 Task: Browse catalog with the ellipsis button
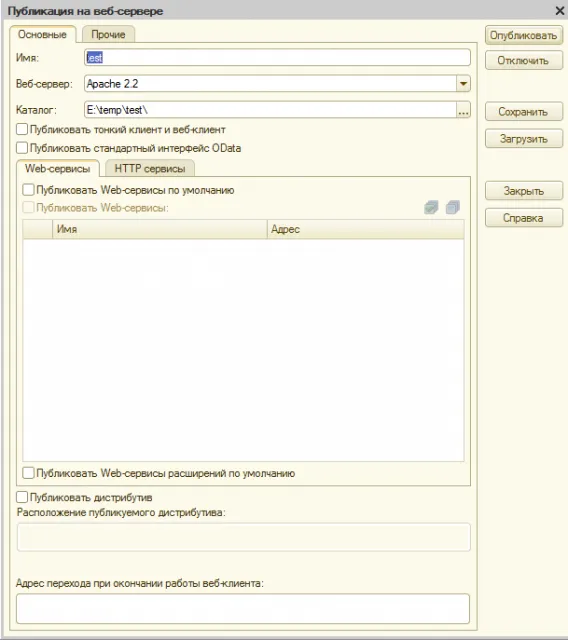(x=463, y=110)
